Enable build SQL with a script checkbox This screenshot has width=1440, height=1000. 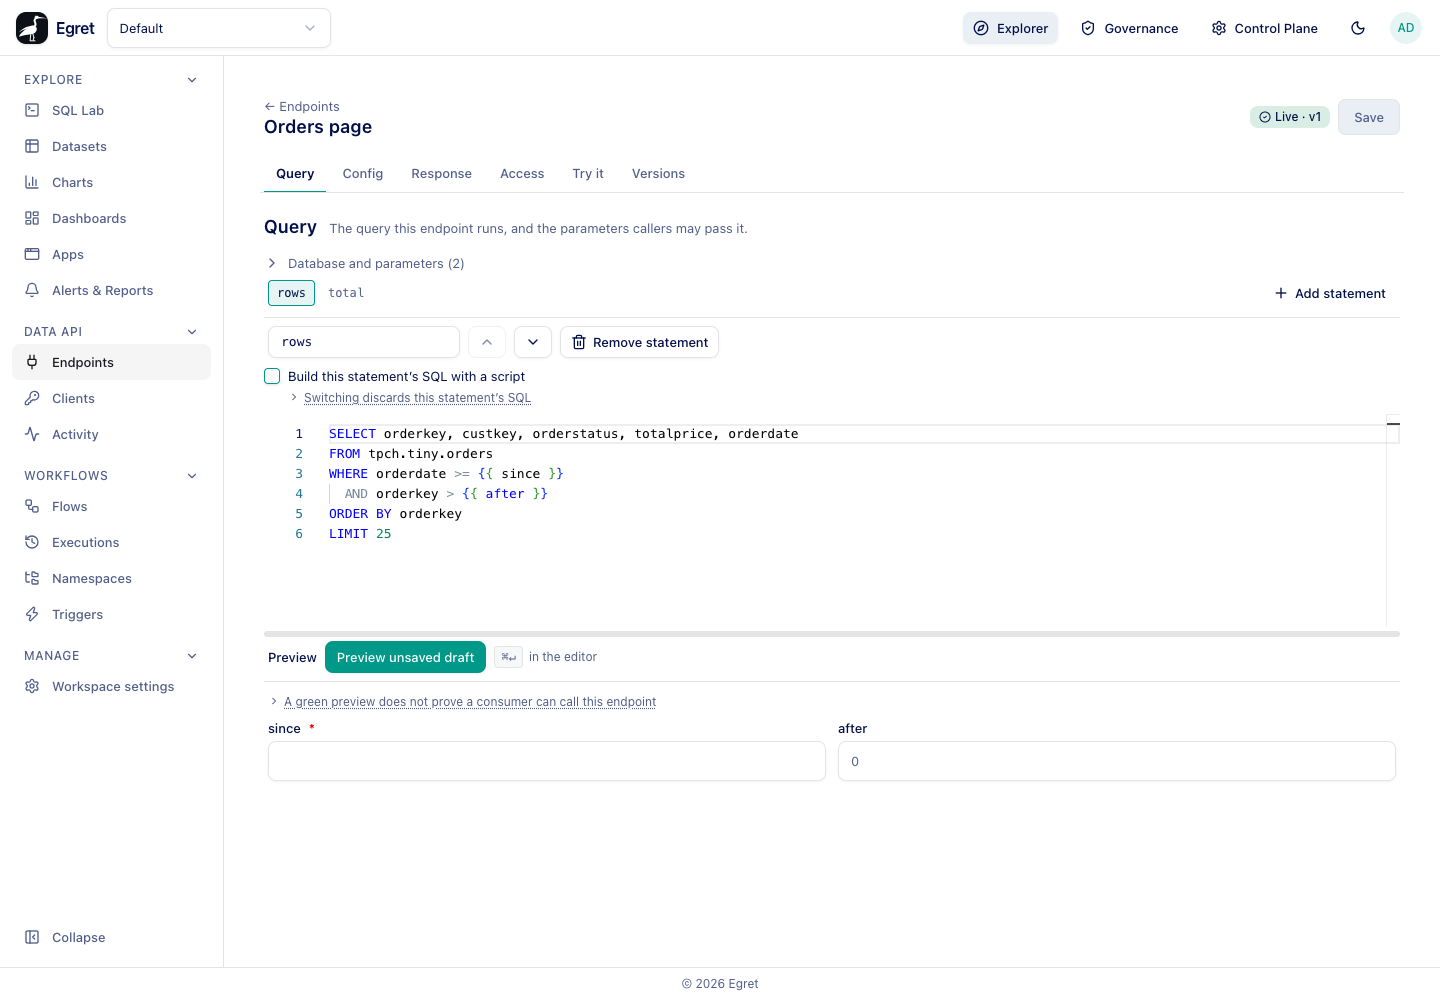coord(272,376)
